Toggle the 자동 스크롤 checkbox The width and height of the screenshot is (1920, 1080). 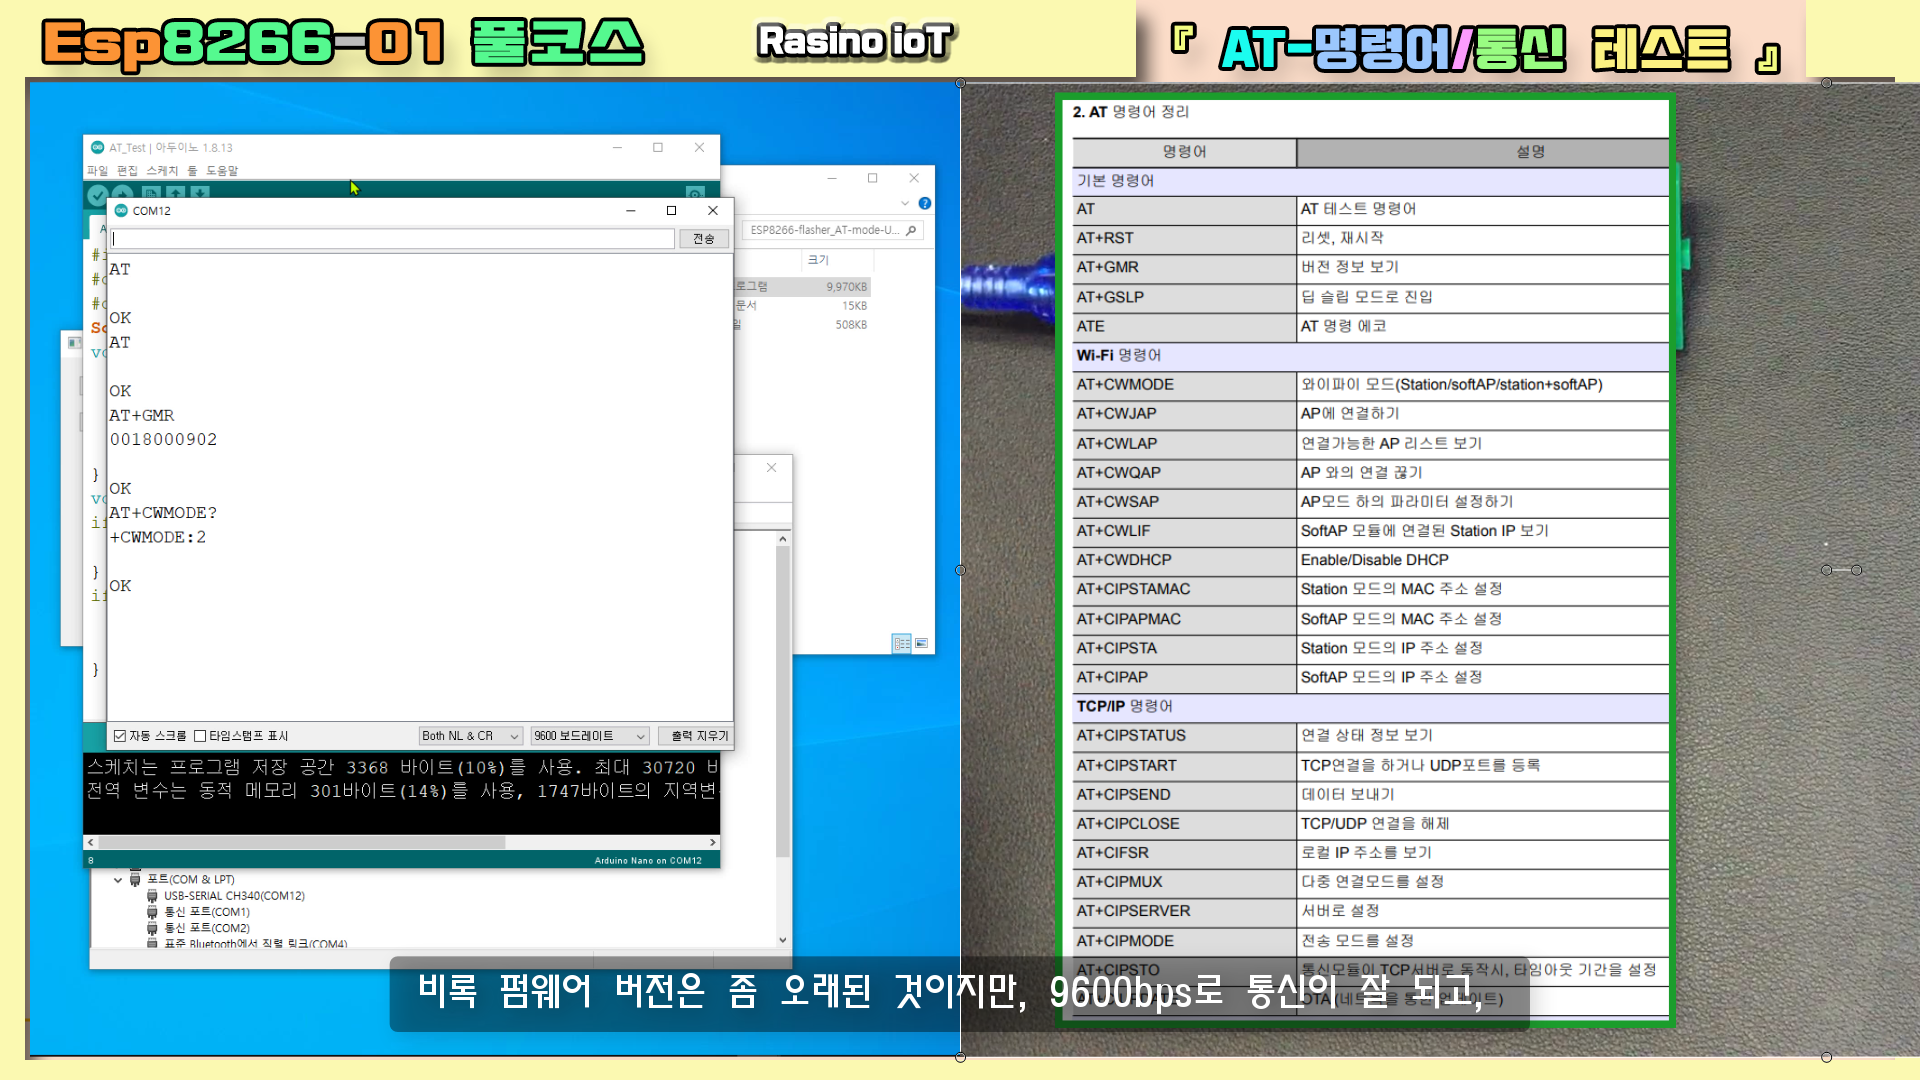coord(120,736)
